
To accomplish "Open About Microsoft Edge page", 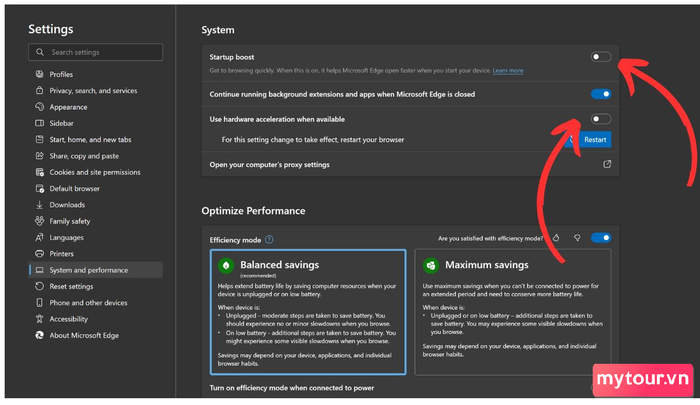I will (x=96, y=335).
